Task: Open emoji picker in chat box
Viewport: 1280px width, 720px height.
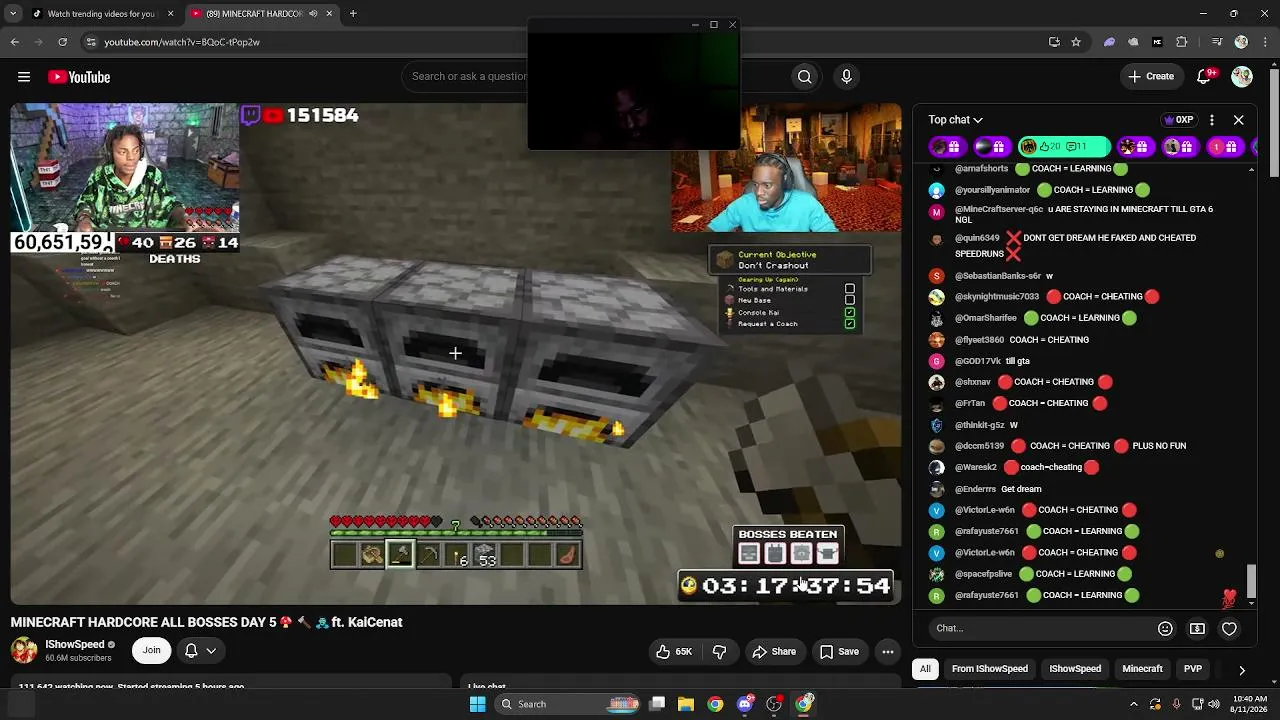Action: click(x=1165, y=628)
